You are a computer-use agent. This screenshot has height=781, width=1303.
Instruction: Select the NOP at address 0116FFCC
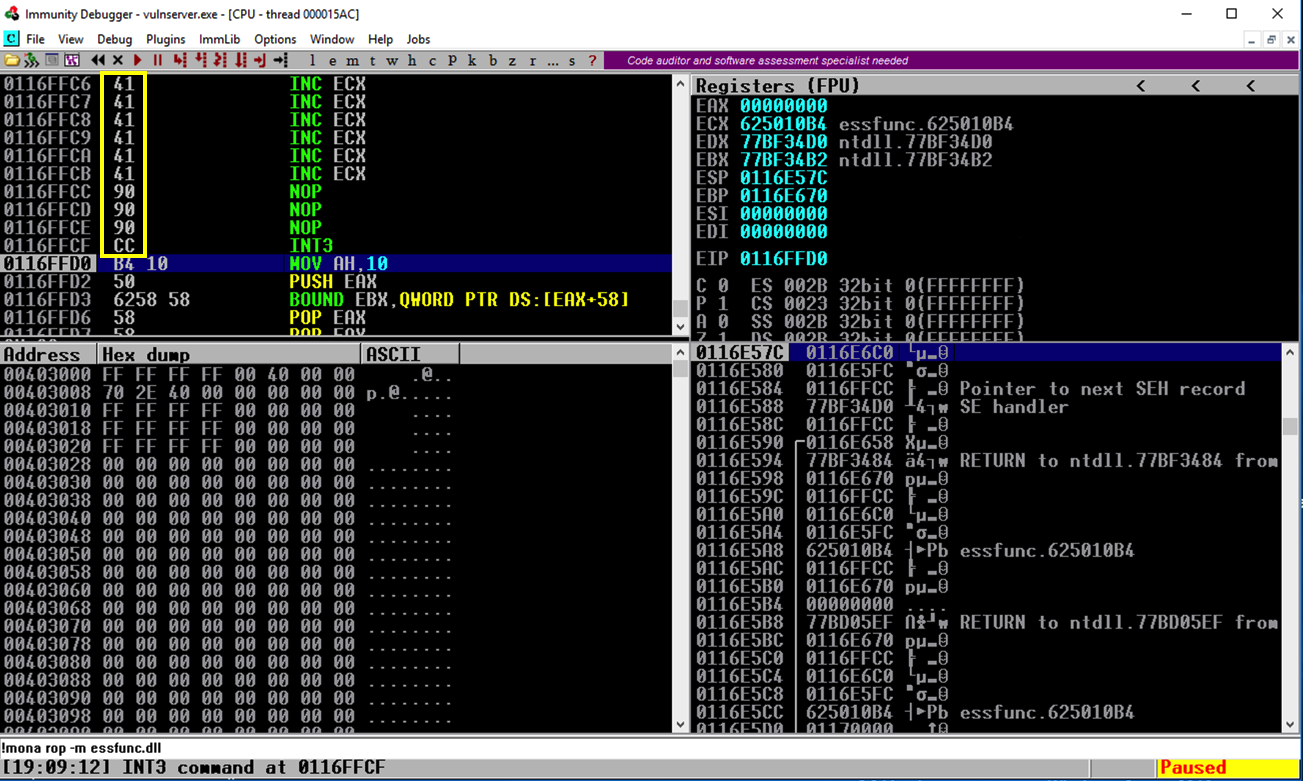pos(336,191)
